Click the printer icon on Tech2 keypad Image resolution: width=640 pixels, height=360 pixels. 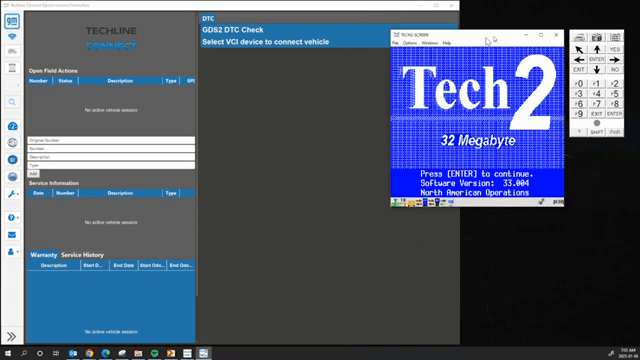tap(579, 38)
